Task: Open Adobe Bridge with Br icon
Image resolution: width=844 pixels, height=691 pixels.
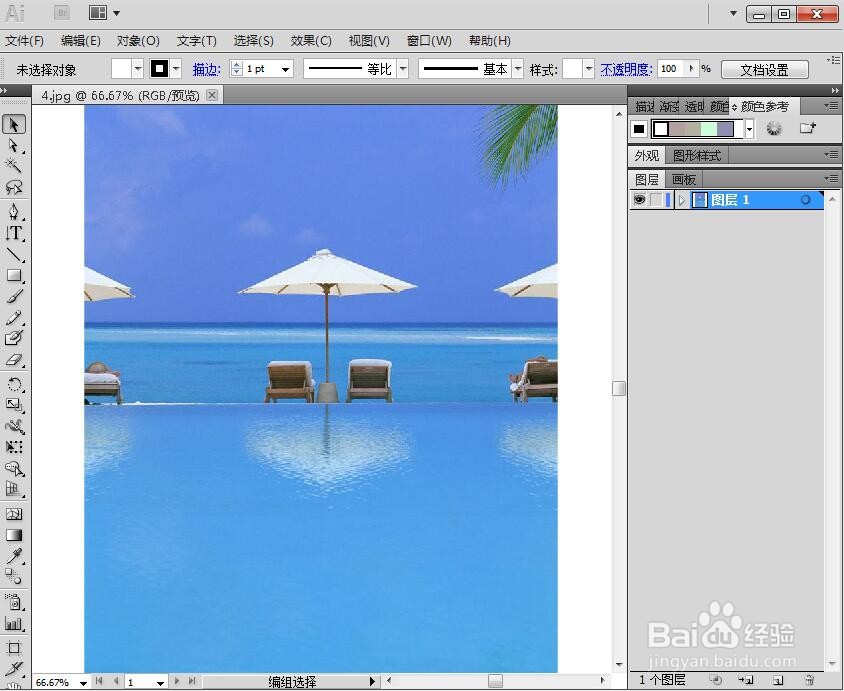Action: [62, 13]
